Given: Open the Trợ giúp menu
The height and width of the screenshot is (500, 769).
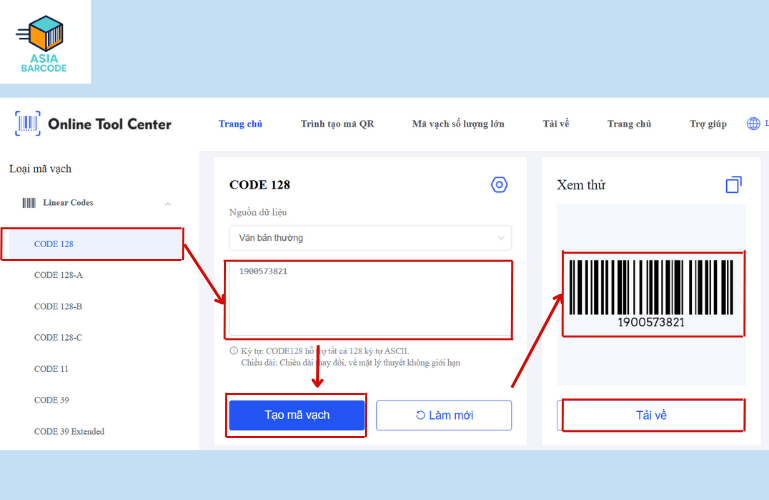Looking at the screenshot, I should click(708, 124).
